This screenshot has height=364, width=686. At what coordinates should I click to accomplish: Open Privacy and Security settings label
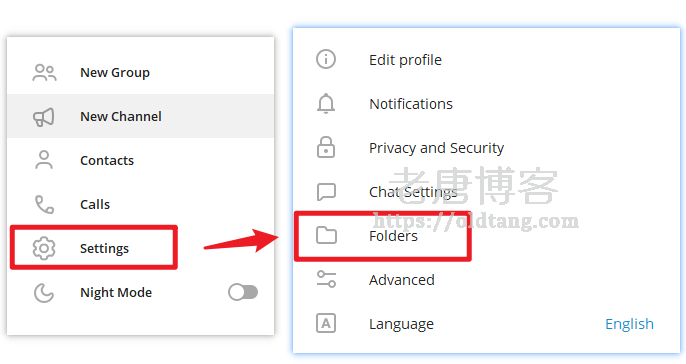click(x=436, y=148)
